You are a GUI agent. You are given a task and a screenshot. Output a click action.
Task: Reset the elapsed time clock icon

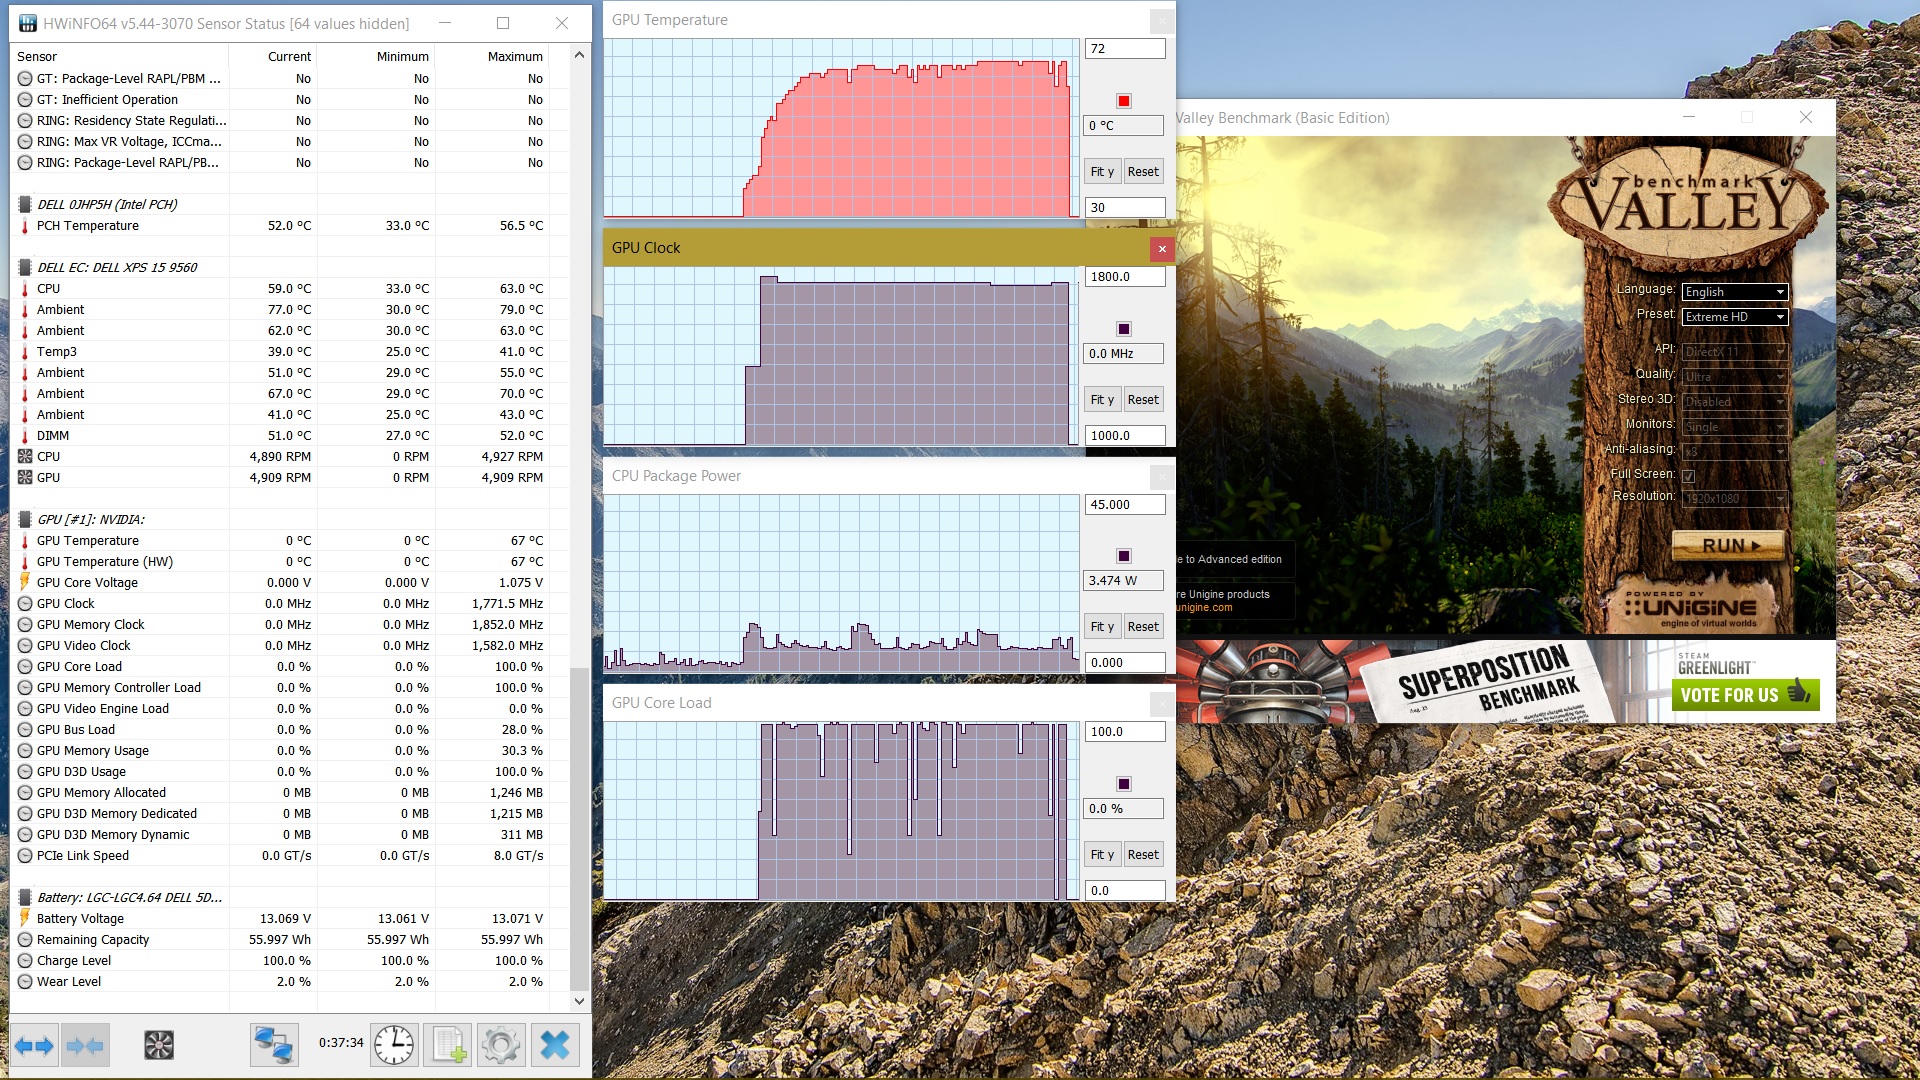pos(394,1046)
